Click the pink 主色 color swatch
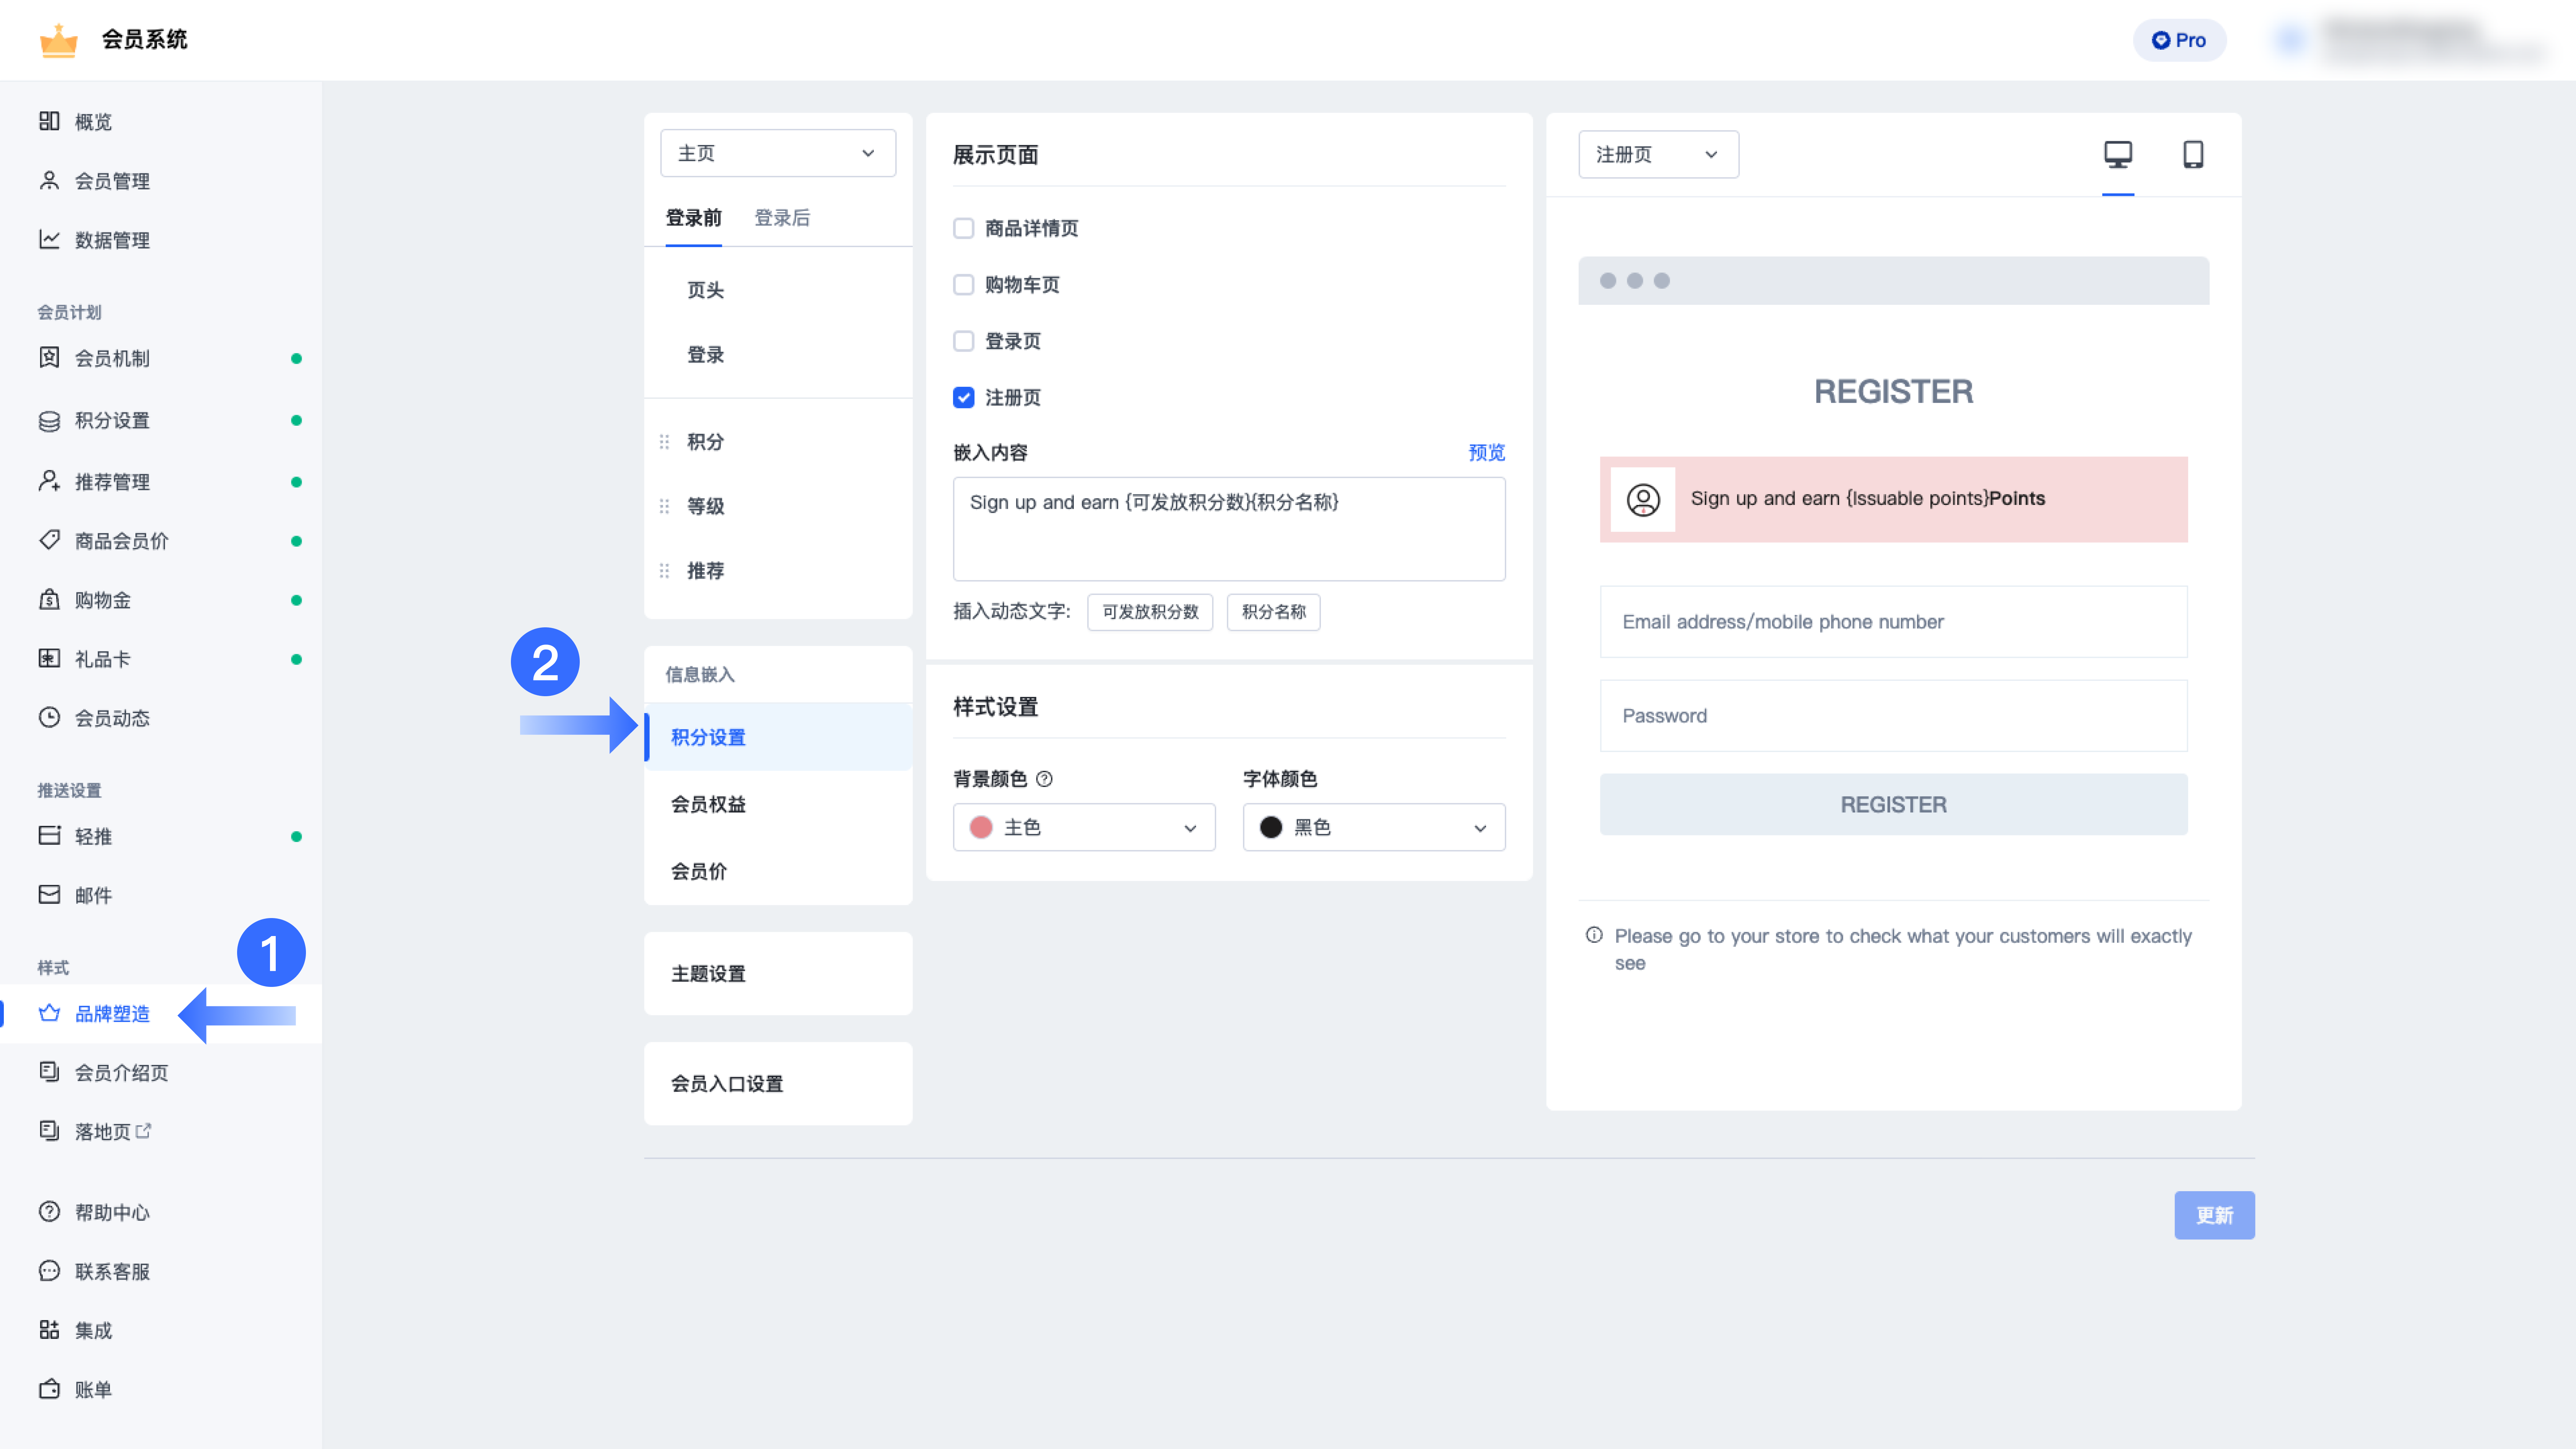The image size is (2576, 1449). [x=980, y=827]
